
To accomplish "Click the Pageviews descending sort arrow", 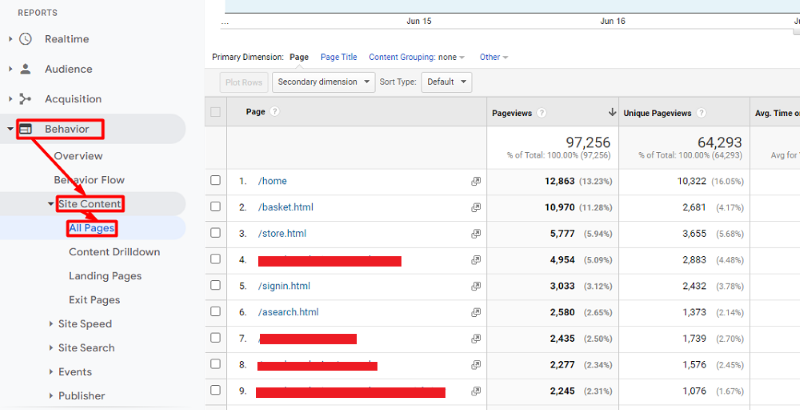I will pyautogui.click(x=612, y=112).
